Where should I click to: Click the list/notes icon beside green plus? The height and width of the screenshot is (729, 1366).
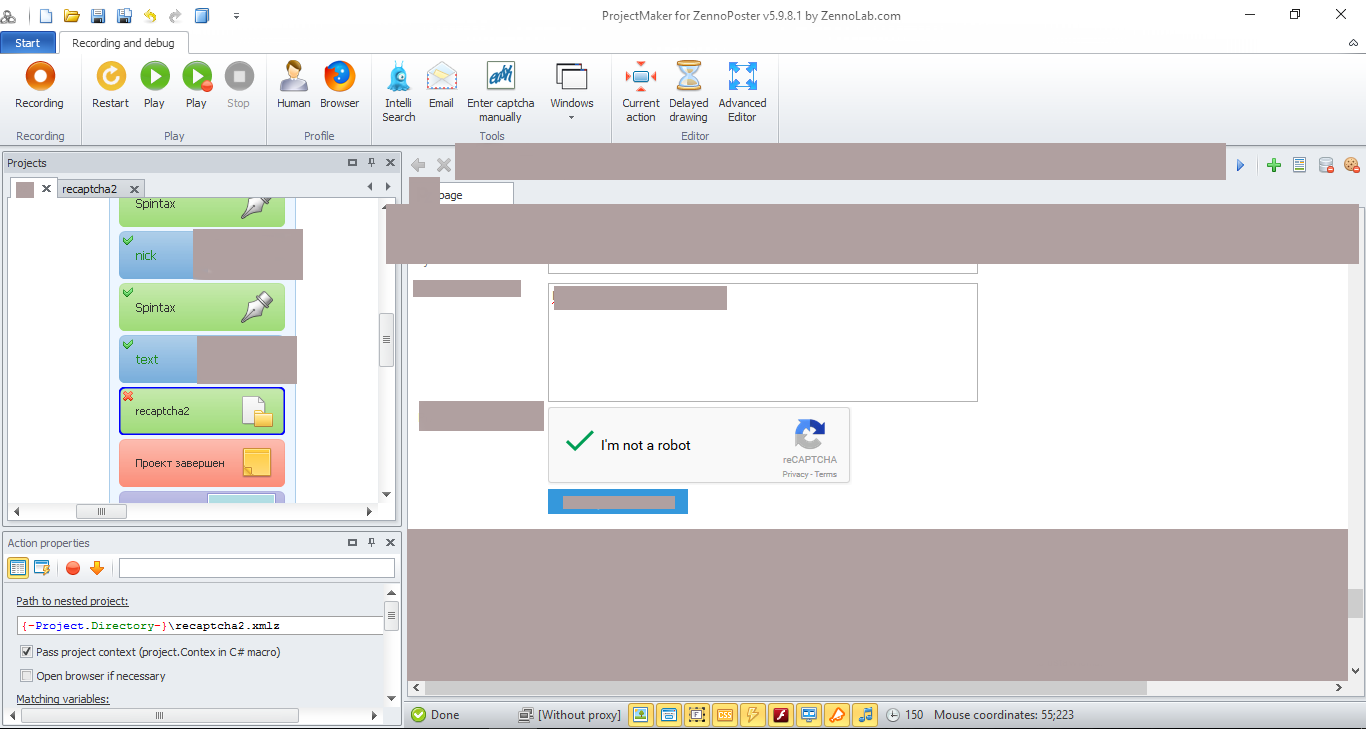1299,165
